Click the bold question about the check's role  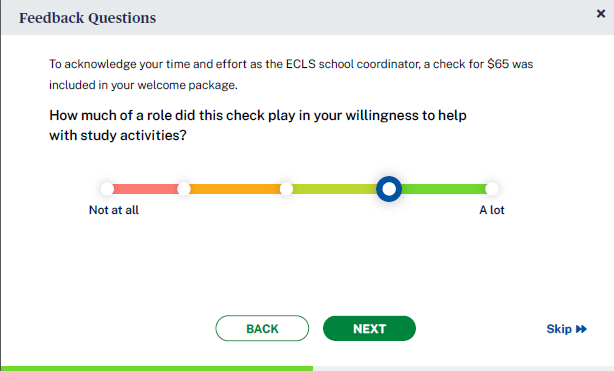258,125
